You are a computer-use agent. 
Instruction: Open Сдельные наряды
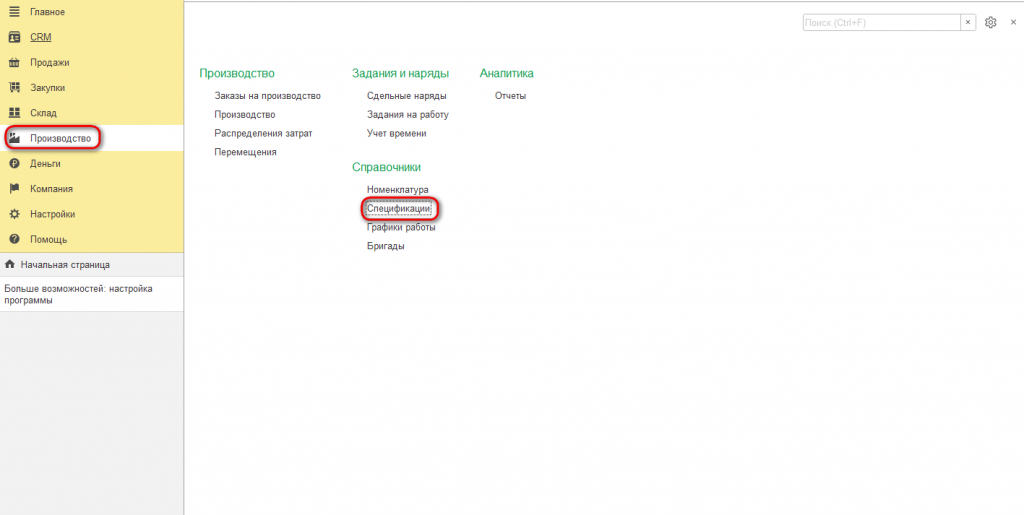407,96
